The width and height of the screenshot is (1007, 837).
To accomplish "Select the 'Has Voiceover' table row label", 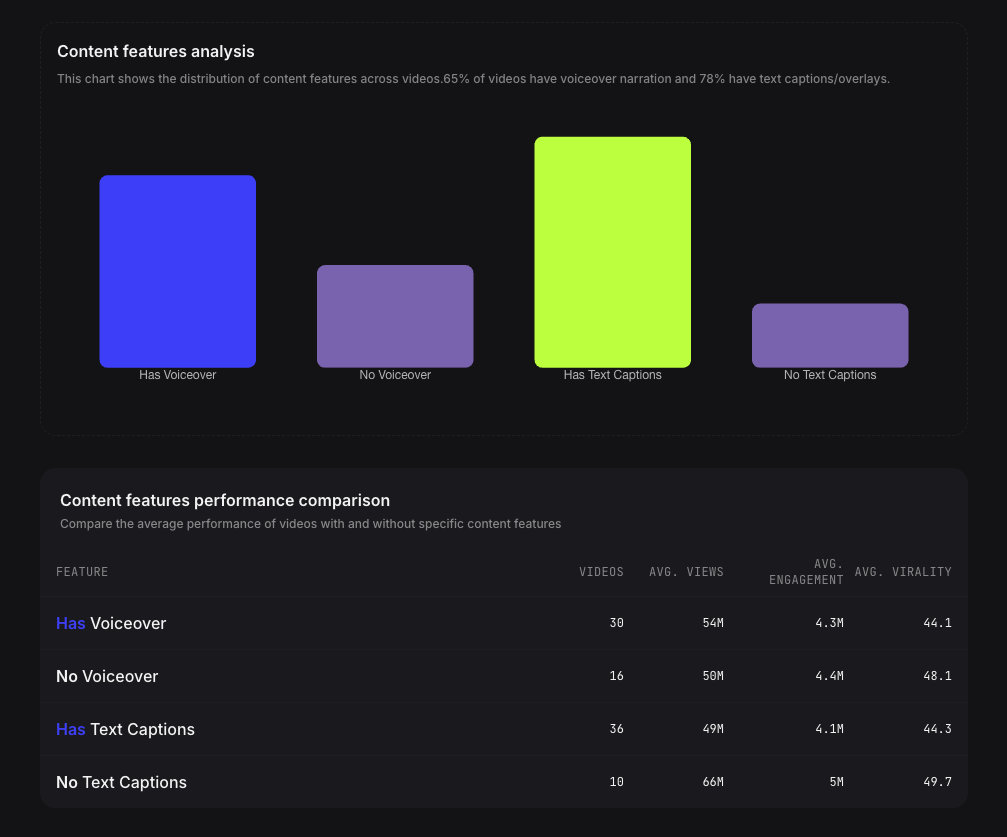I will [111, 623].
